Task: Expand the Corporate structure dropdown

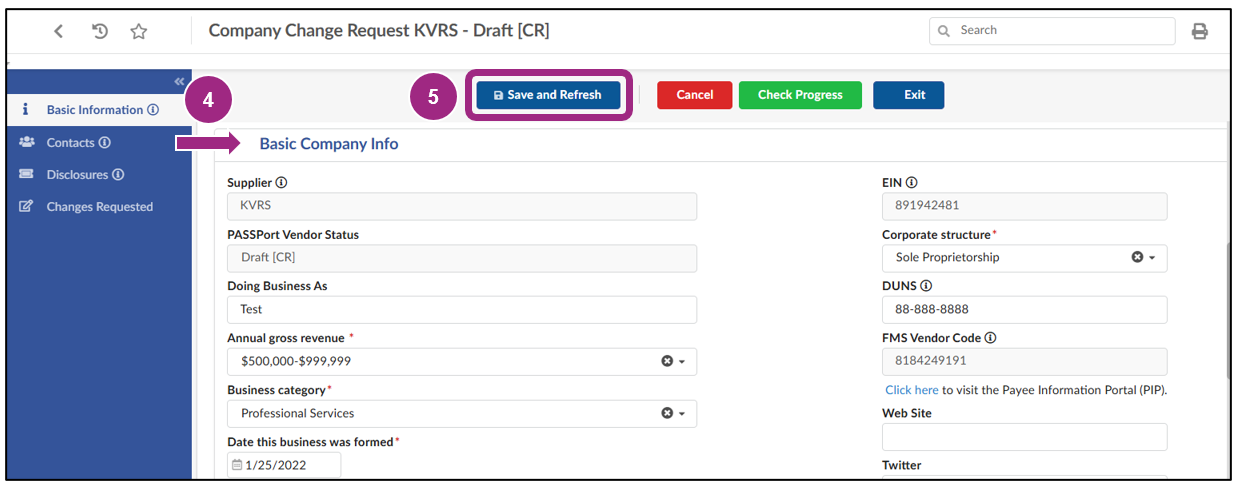Action: coord(1152,258)
